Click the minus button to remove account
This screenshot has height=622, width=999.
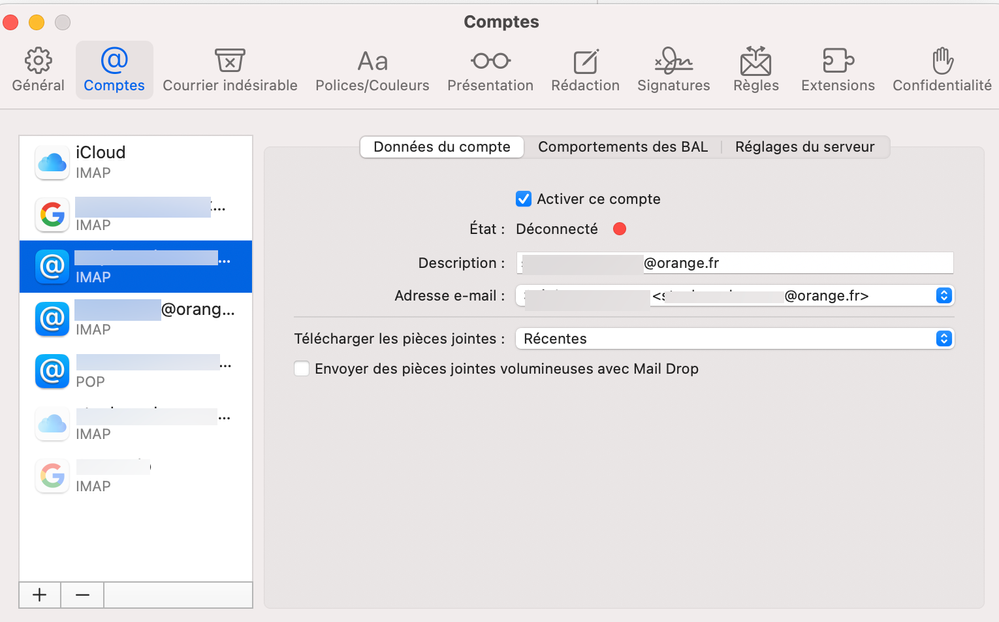click(x=82, y=595)
